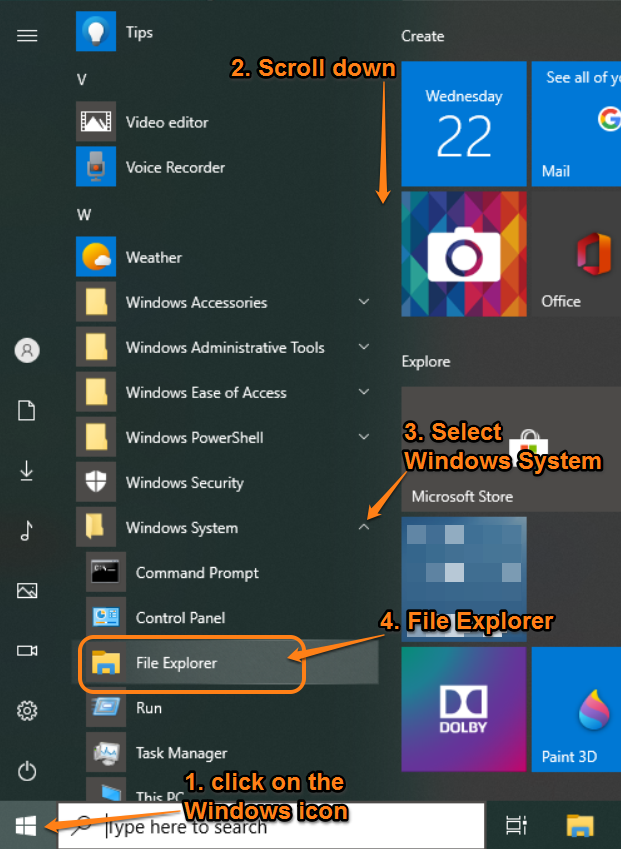Expand the Windows PowerShell folder
Image resolution: width=621 pixels, height=849 pixels.
tap(225, 436)
